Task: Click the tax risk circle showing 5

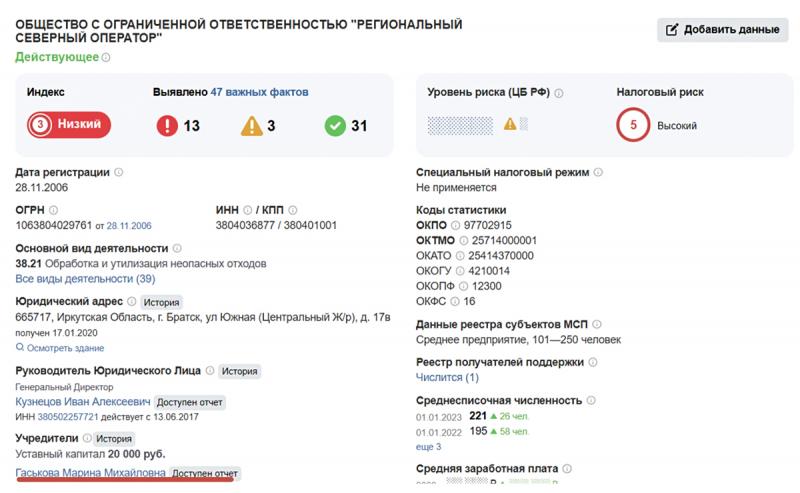Action: [632, 126]
